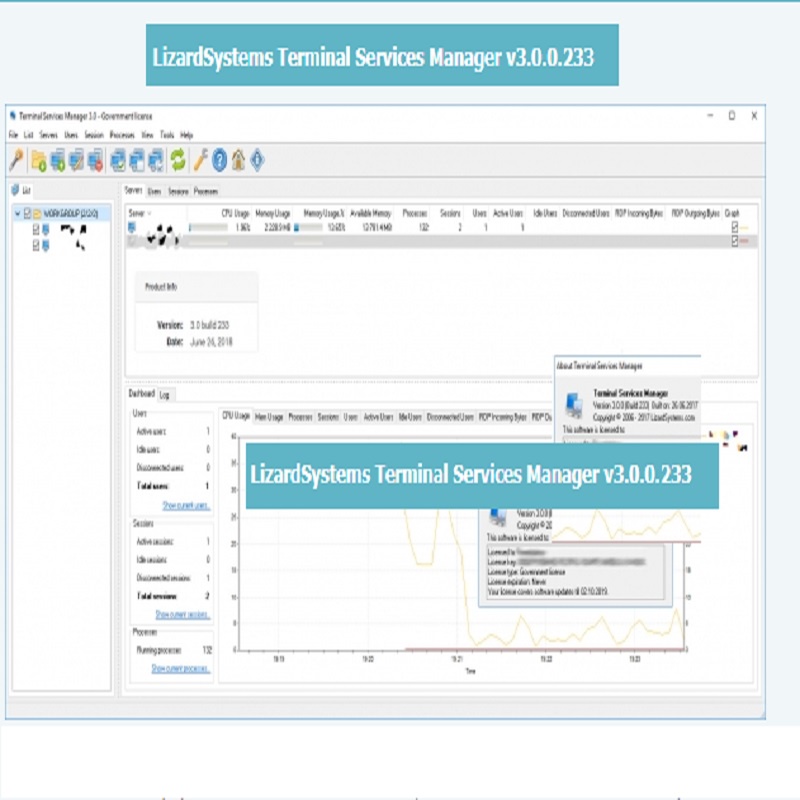Open settings with the wrench icon
The width and height of the screenshot is (800, 800).
click(x=200, y=160)
